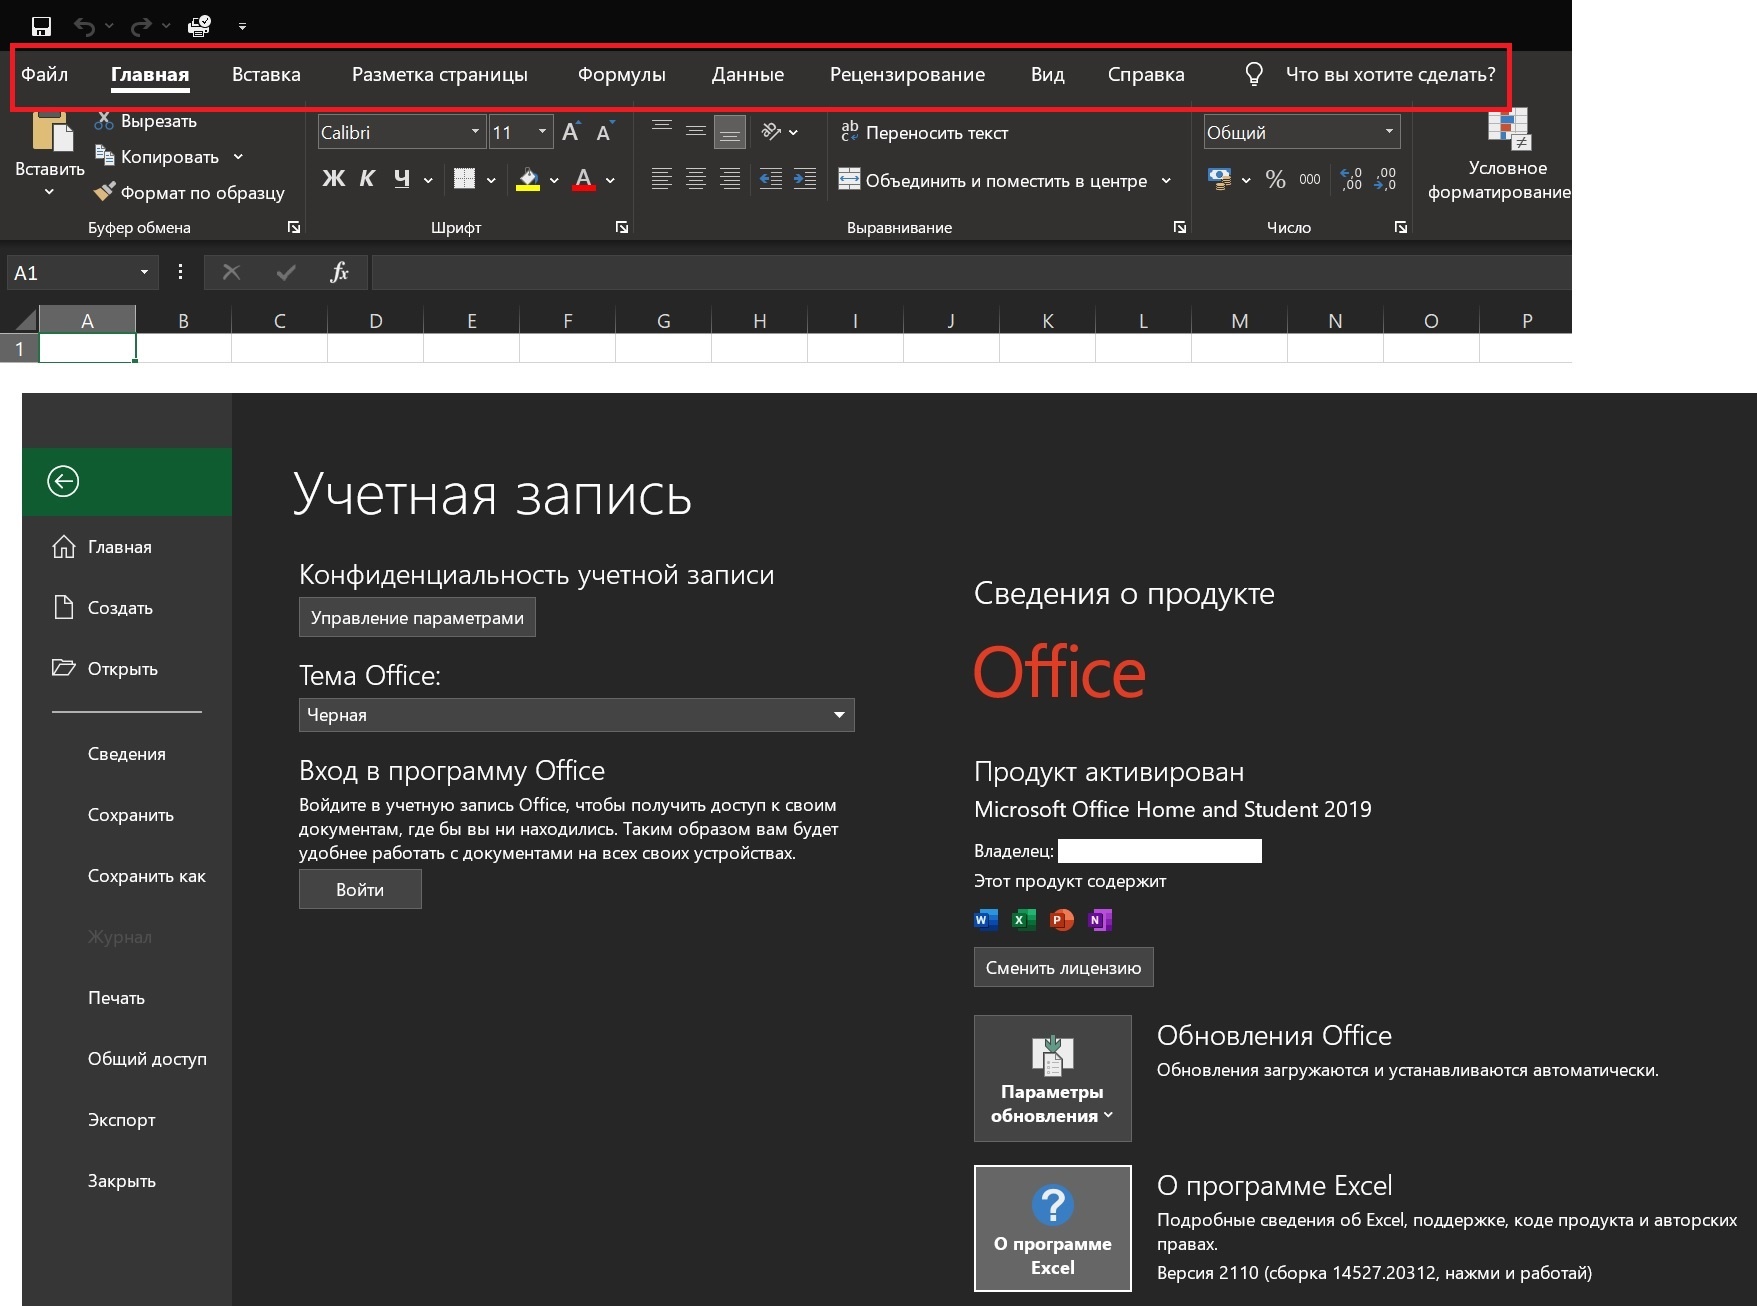Open the Customize Quick Access Toolbar arrow
This screenshot has width=1757, height=1306.
pos(242,27)
